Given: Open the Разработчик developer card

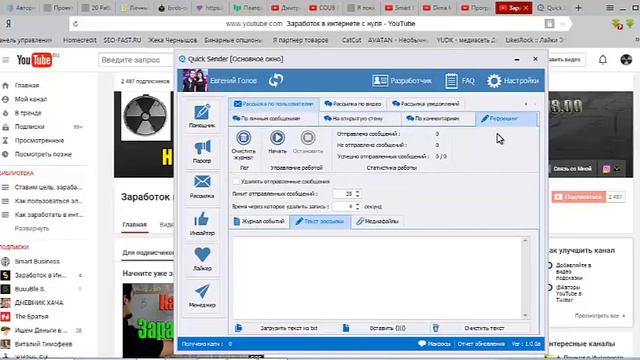Looking at the screenshot, I should point(402,80).
